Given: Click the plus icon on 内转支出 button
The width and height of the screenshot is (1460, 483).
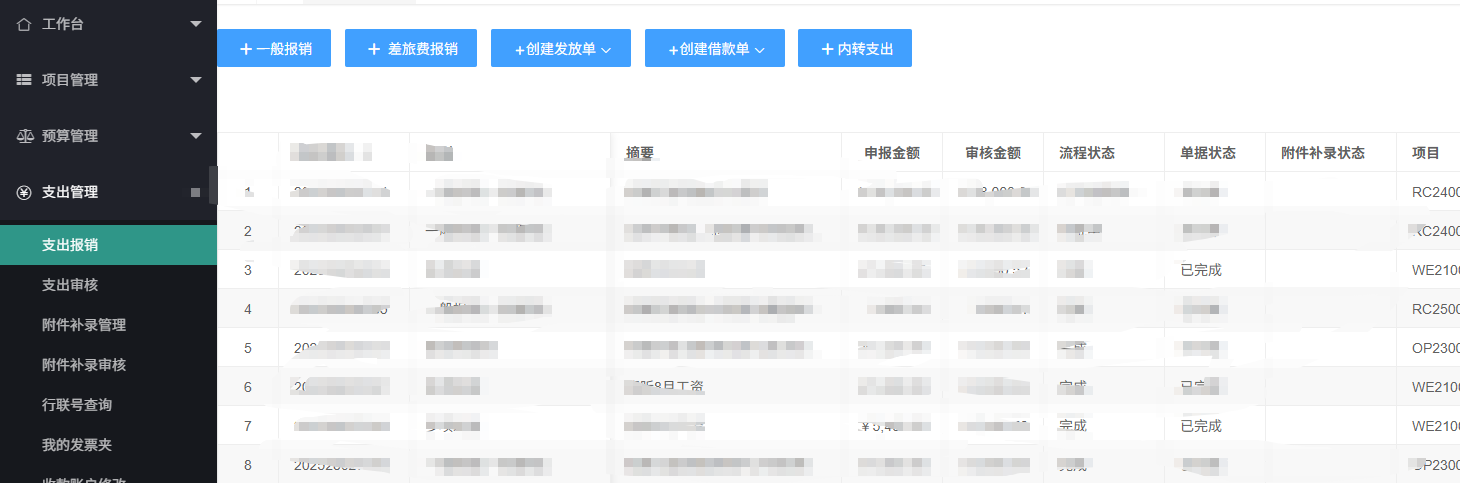Looking at the screenshot, I should point(827,49).
